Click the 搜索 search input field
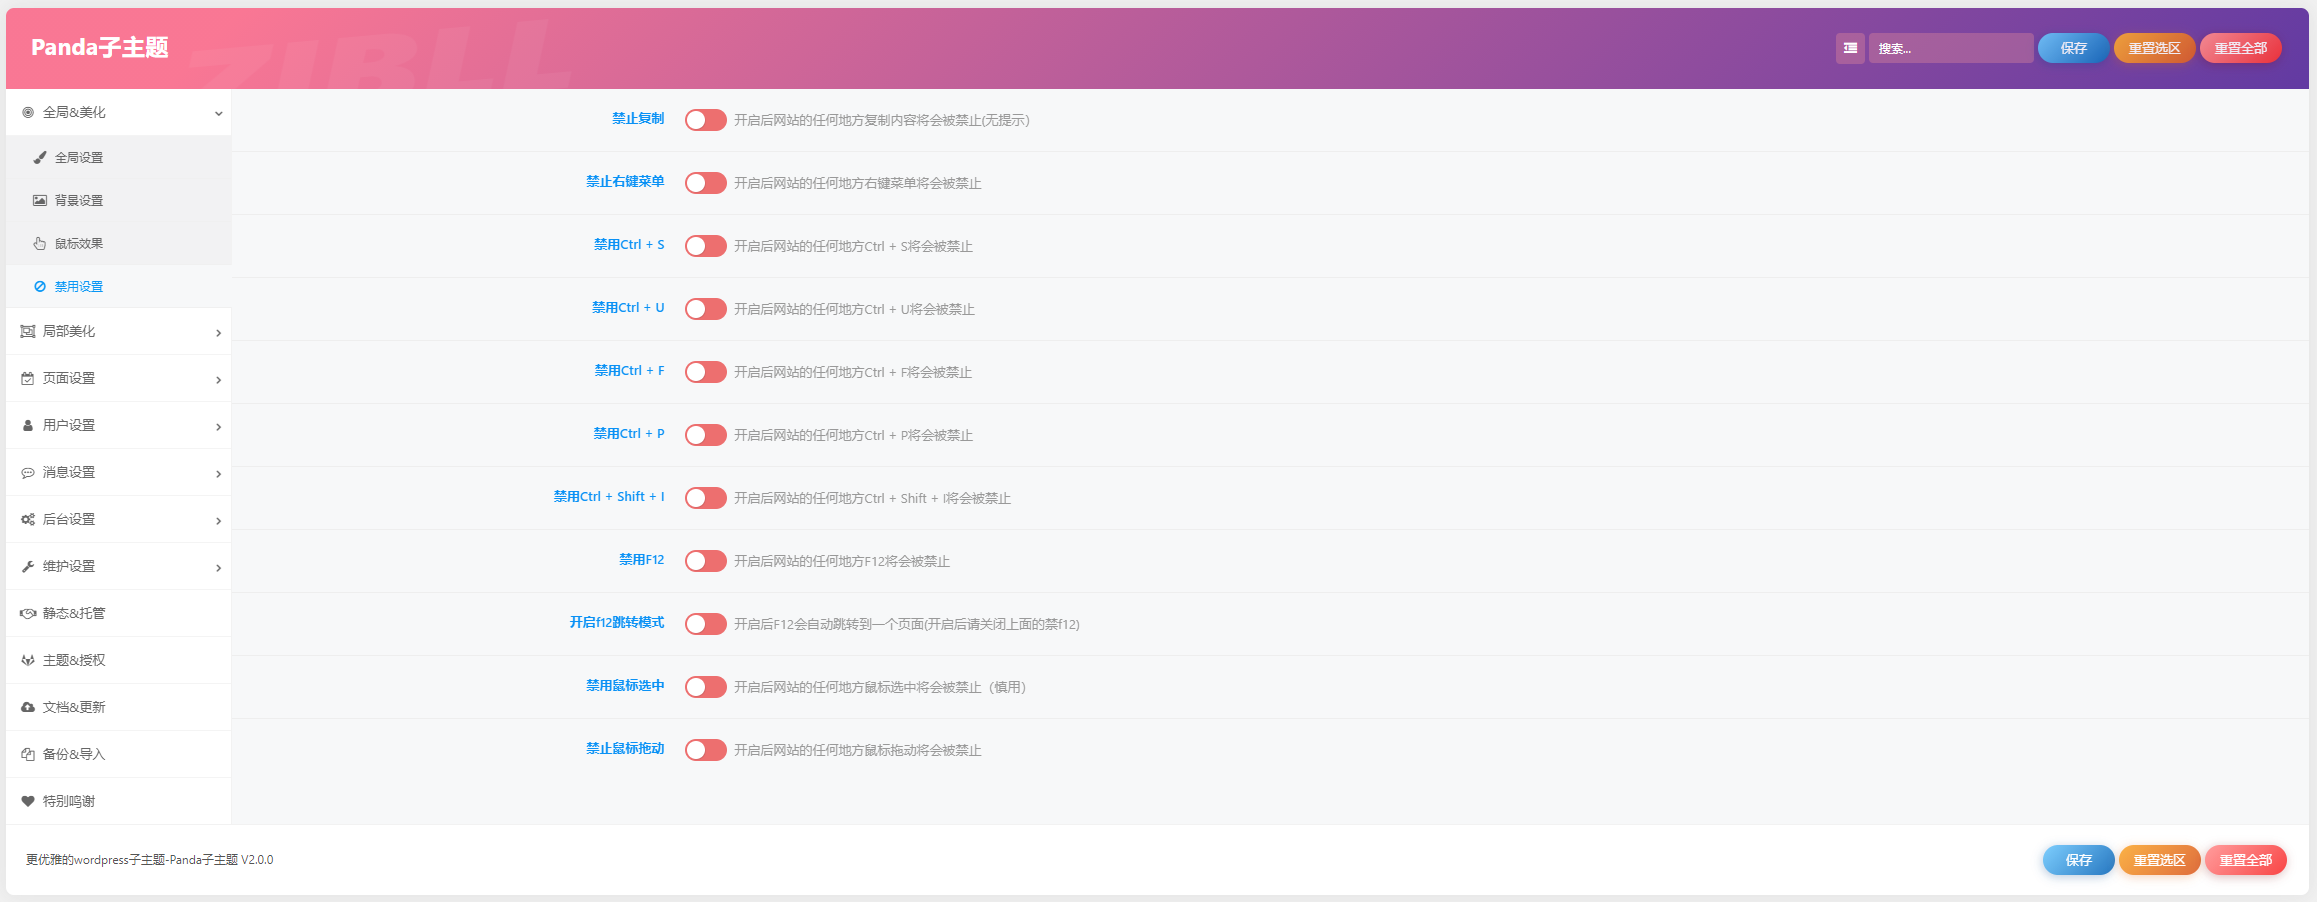 1950,48
